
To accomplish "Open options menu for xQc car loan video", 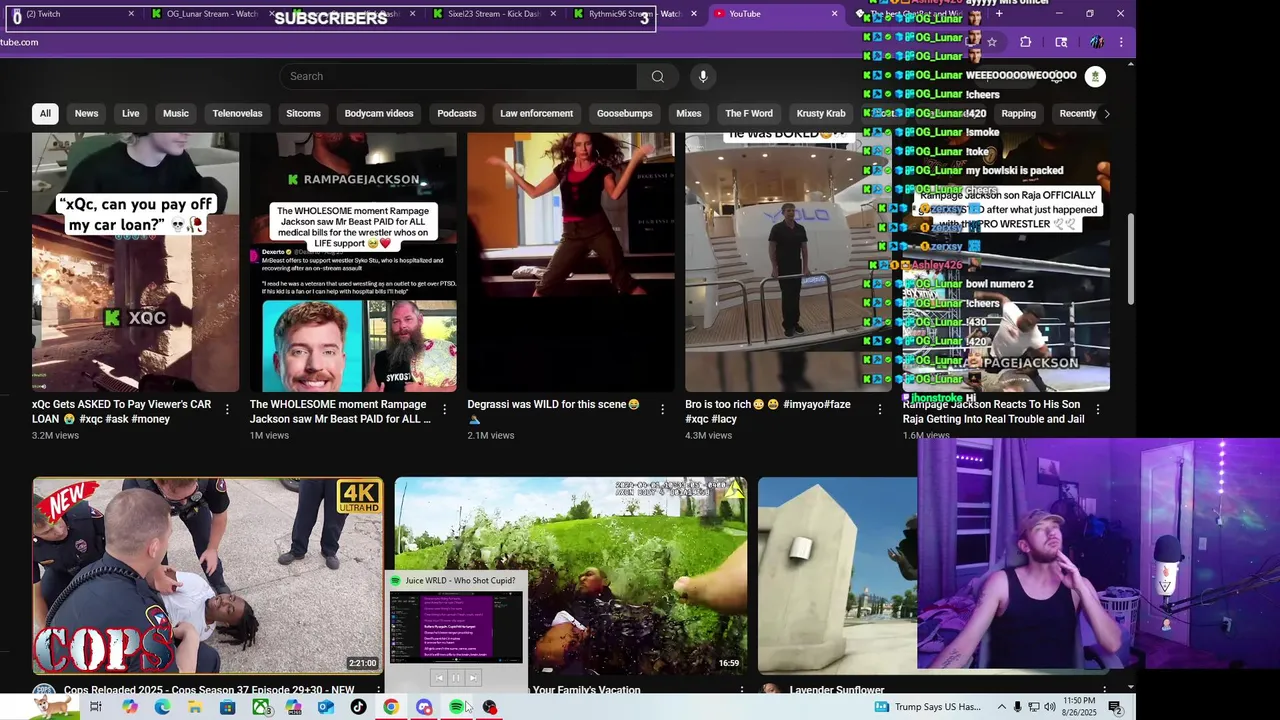I will click(227, 409).
